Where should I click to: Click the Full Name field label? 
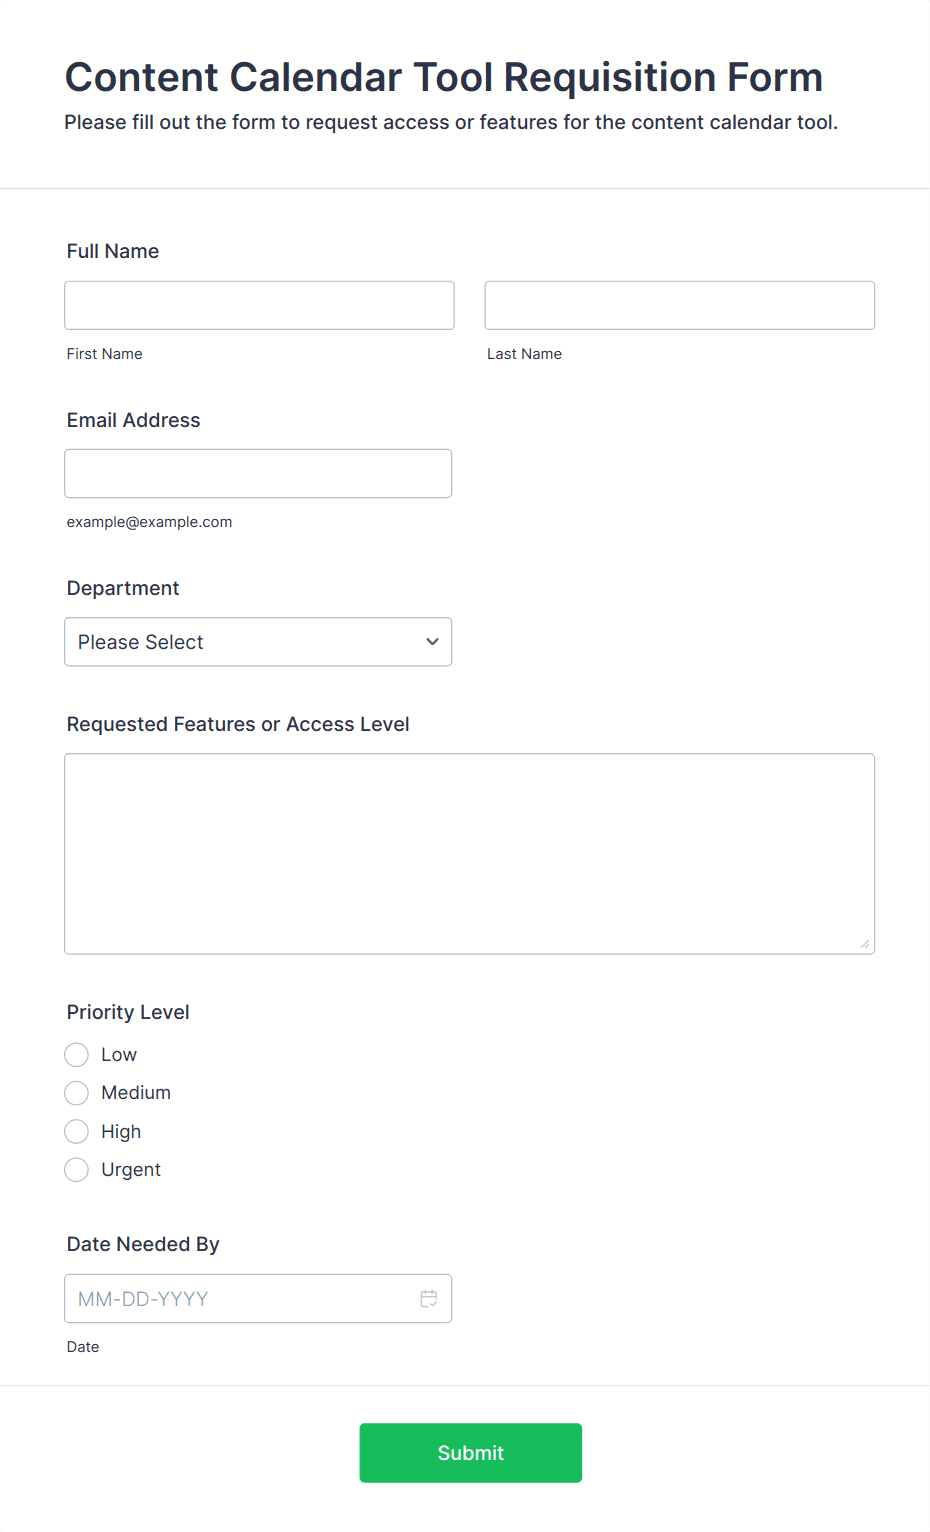[x=113, y=251]
